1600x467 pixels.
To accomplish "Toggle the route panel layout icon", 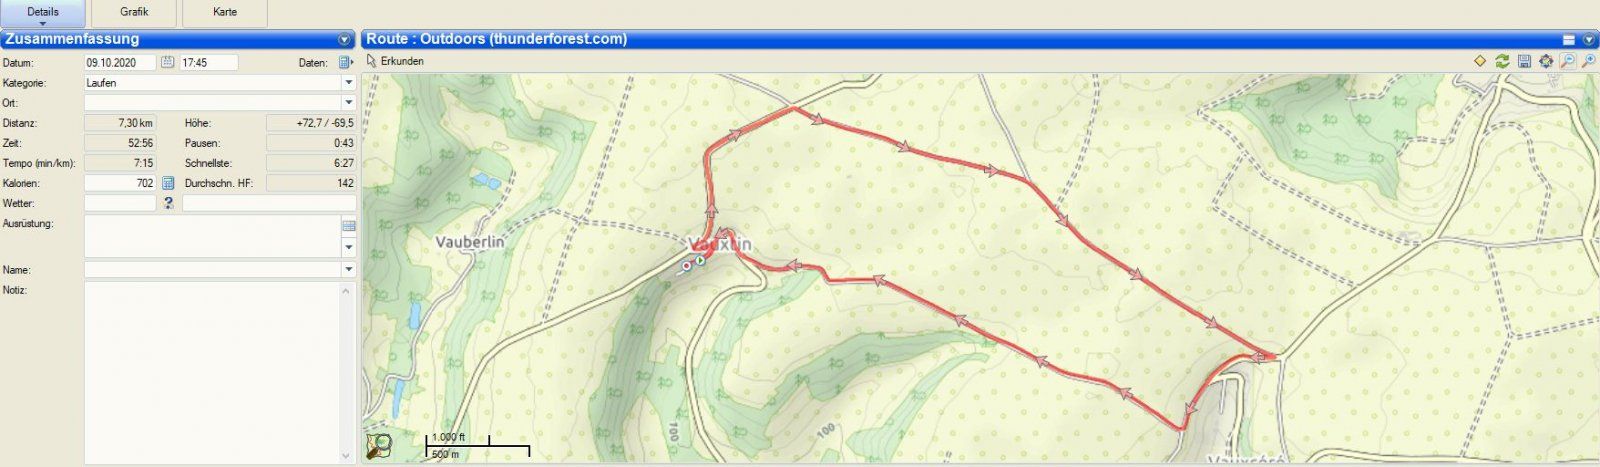I will coord(1569,40).
